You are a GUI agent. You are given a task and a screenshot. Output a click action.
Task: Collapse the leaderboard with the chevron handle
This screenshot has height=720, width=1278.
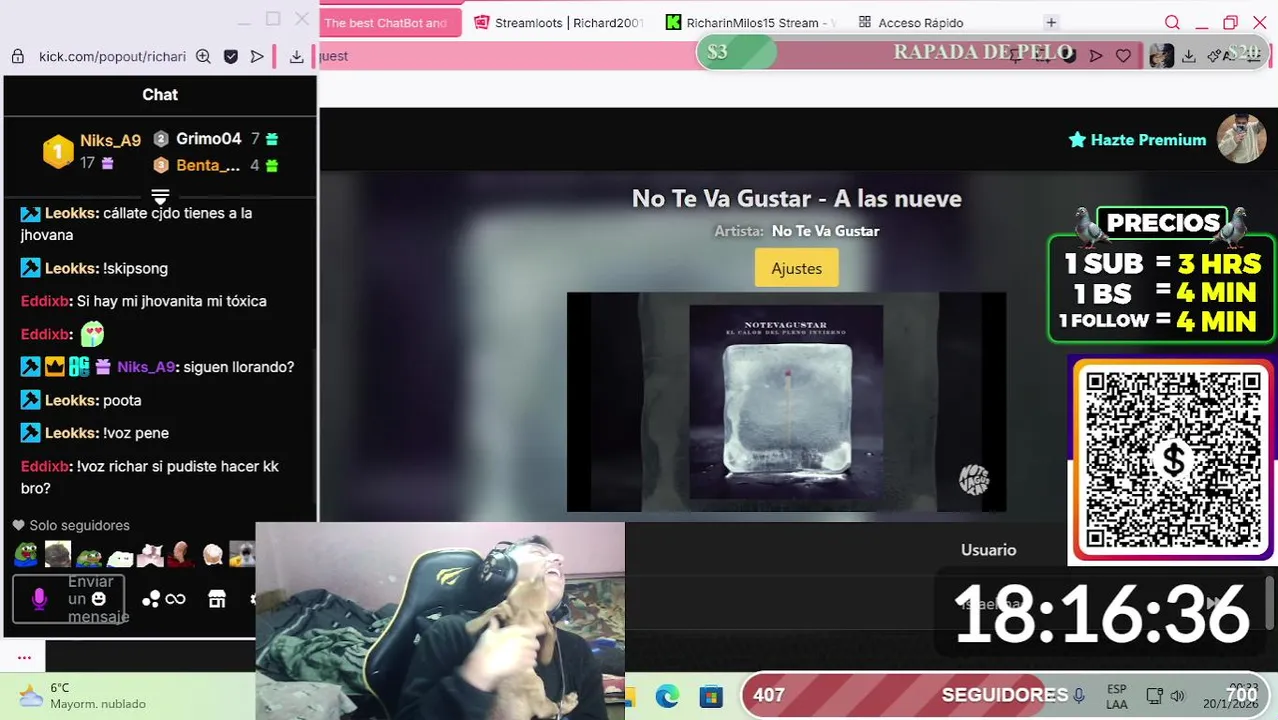point(160,195)
